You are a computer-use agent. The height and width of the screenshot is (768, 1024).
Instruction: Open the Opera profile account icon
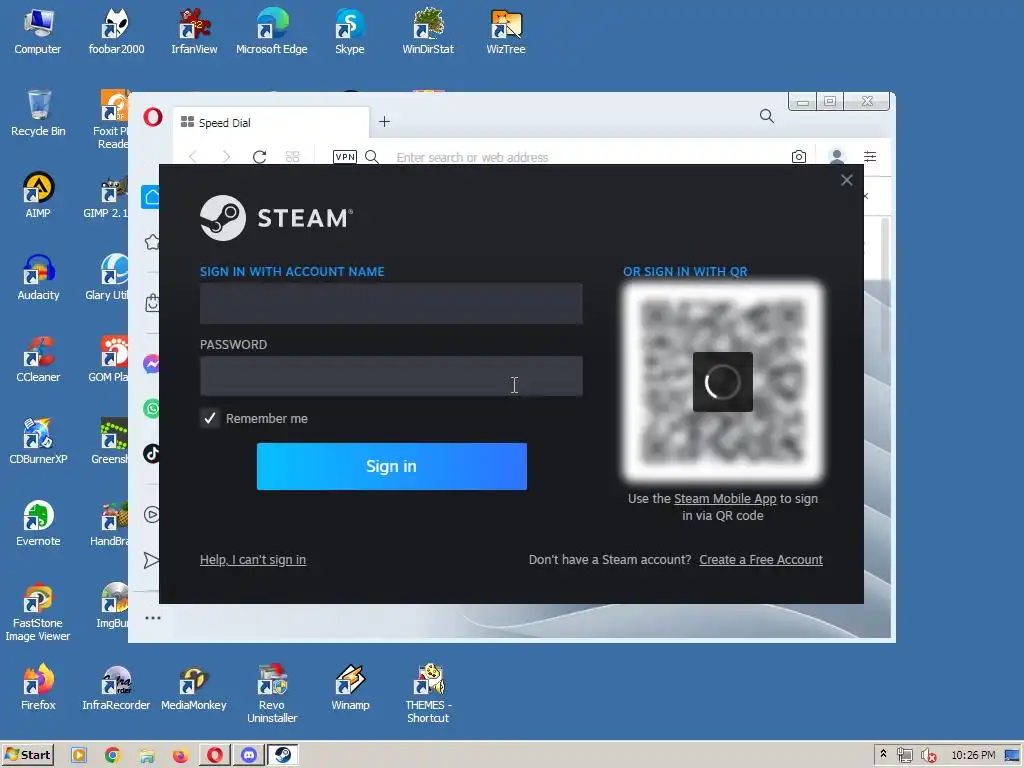tap(837, 157)
